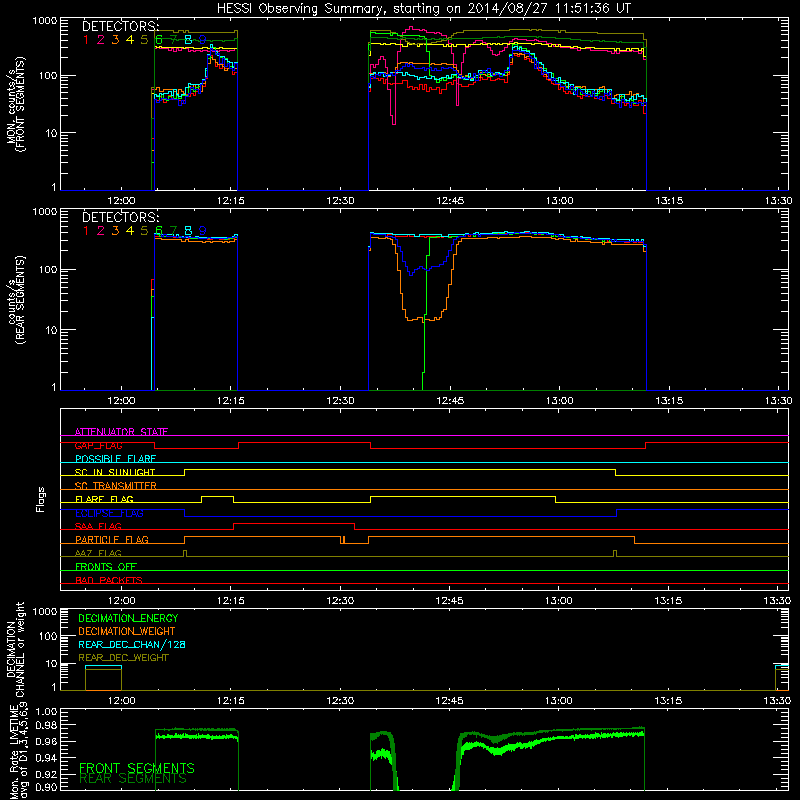Click 100 y-axis value on rear segments panel
Viewport: 800px width, 800px height.
click(48, 269)
